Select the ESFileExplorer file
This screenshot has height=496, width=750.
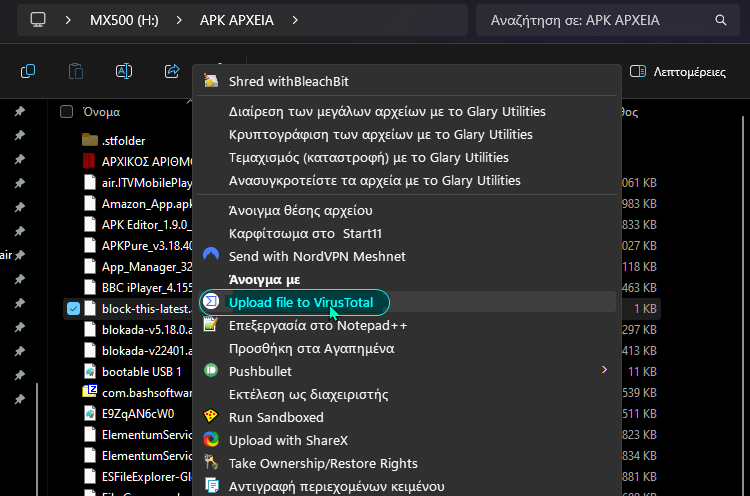147,476
